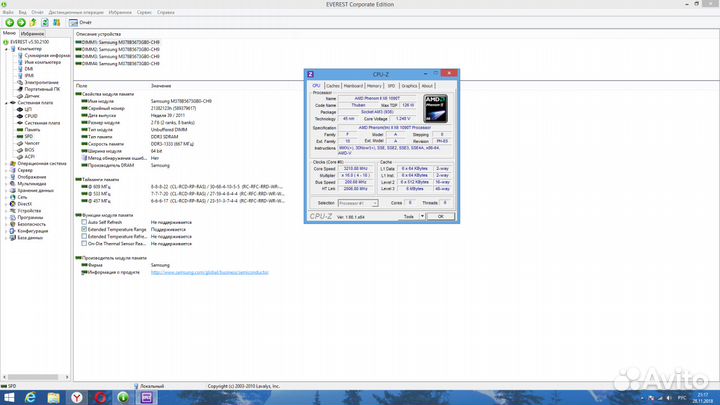
Task: Click the Безопасность shield icon
Action: pos(13,224)
